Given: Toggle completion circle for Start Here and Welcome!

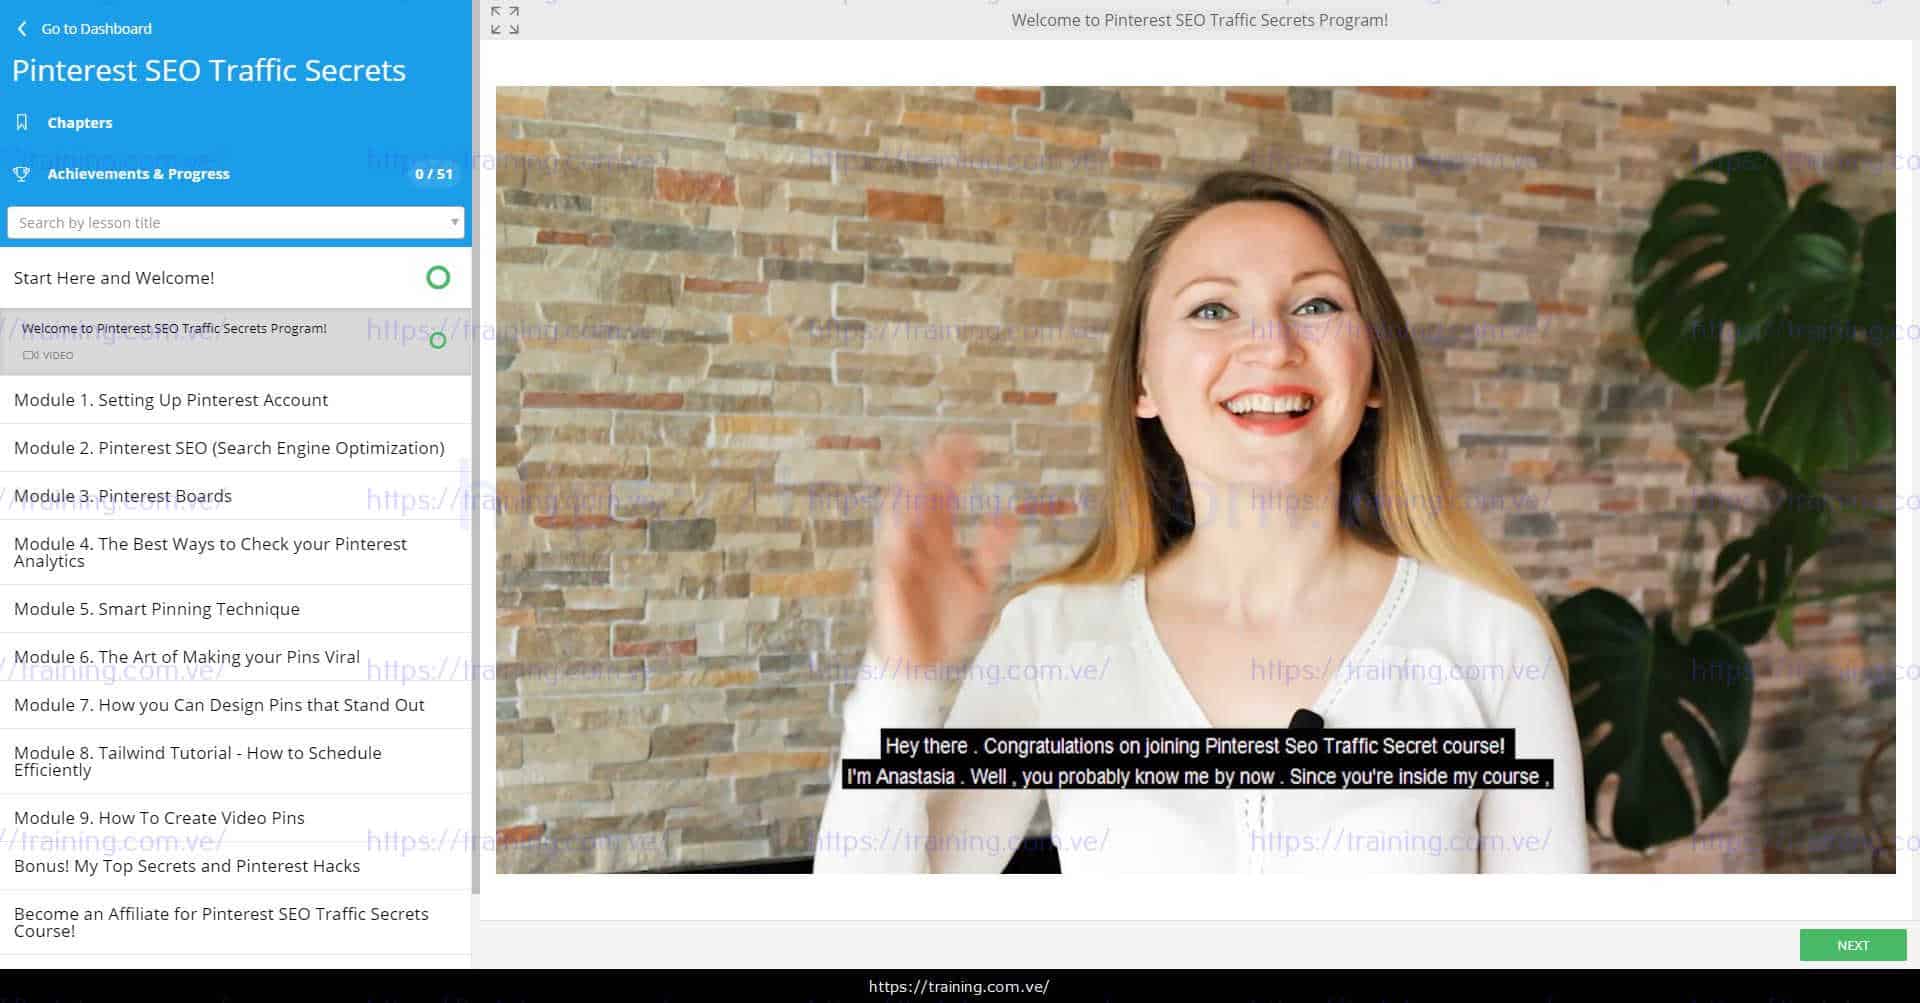Looking at the screenshot, I should tap(438, 278).
